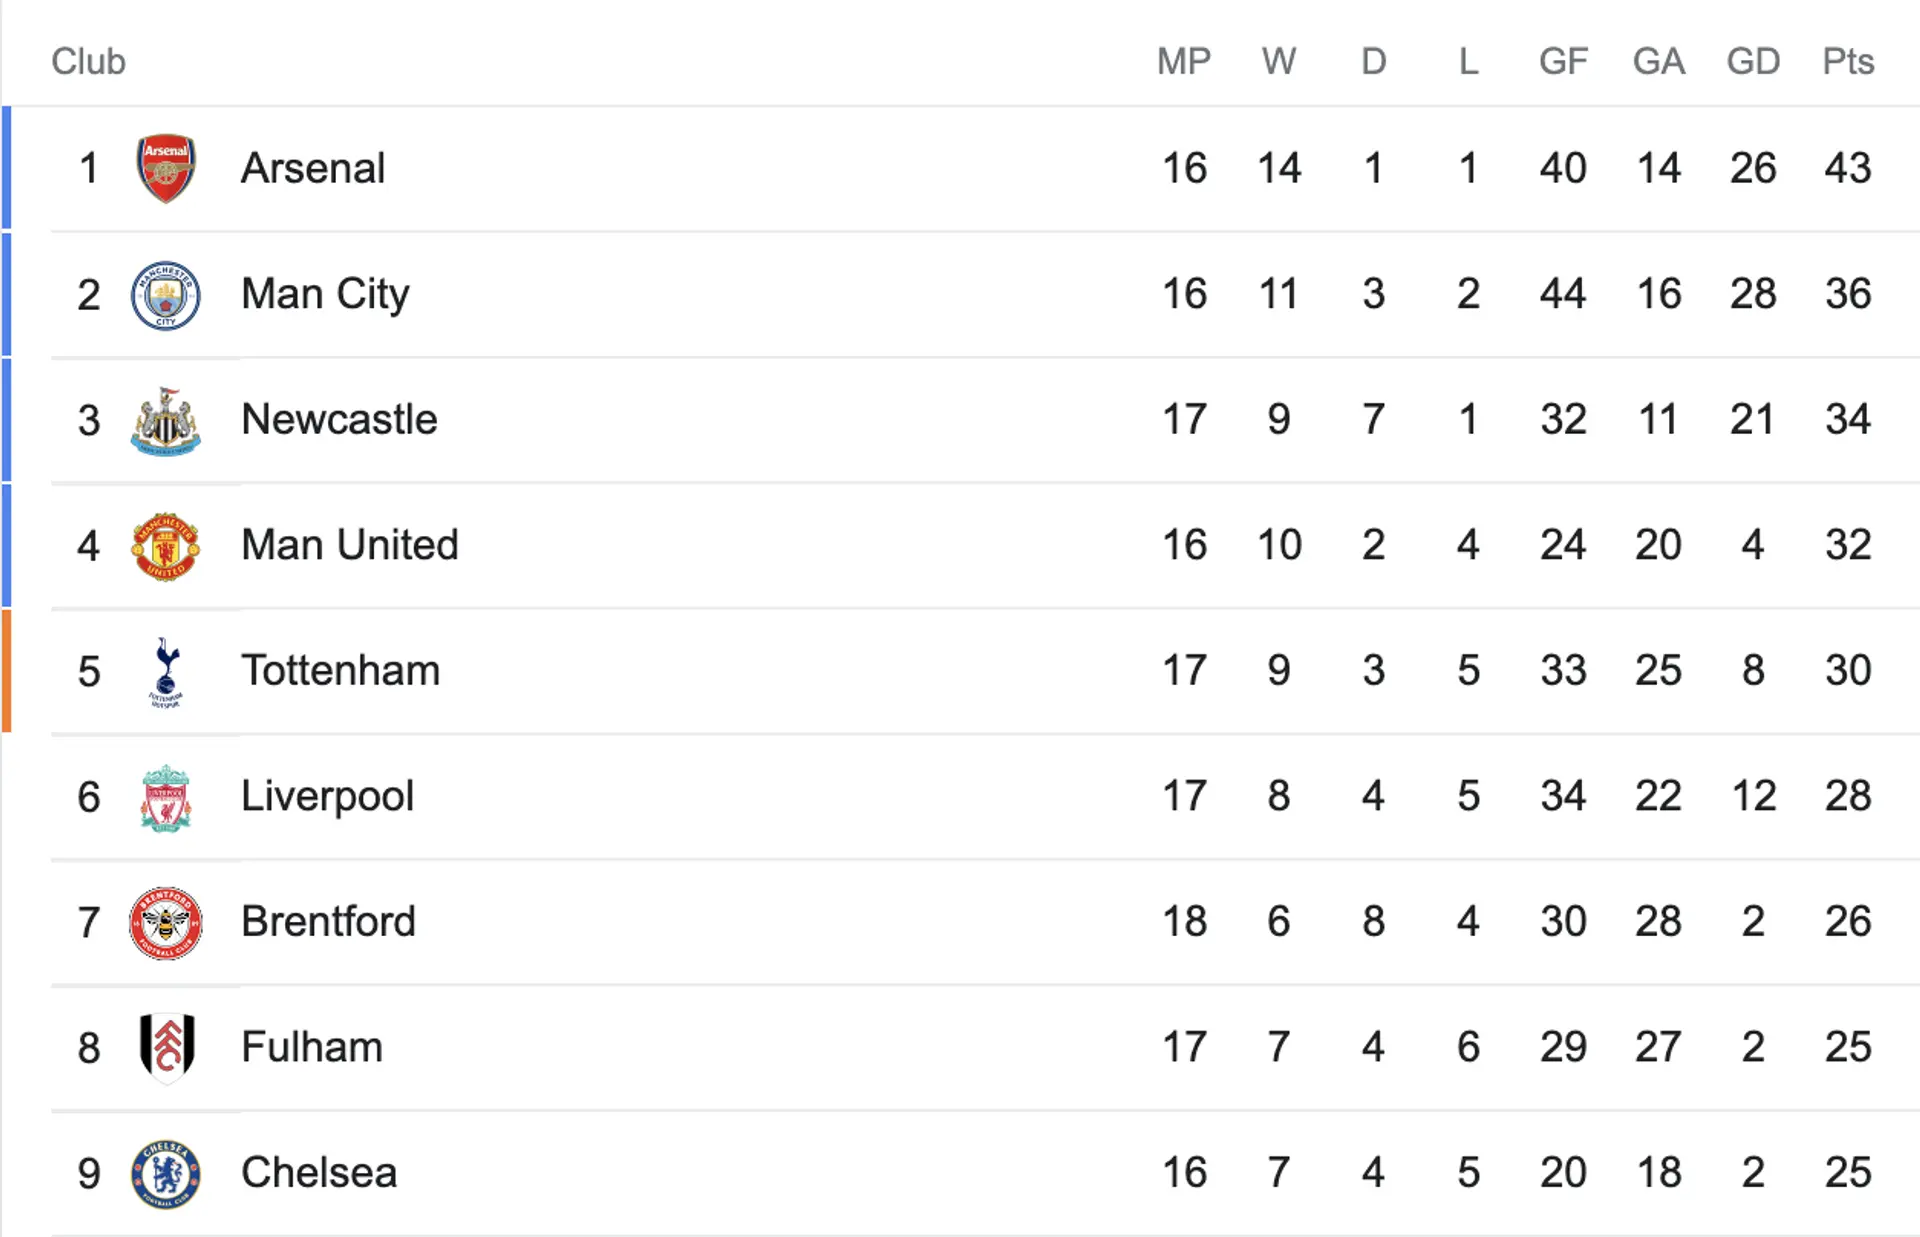Click the Chelsea lion crest

click(166, 1174)
